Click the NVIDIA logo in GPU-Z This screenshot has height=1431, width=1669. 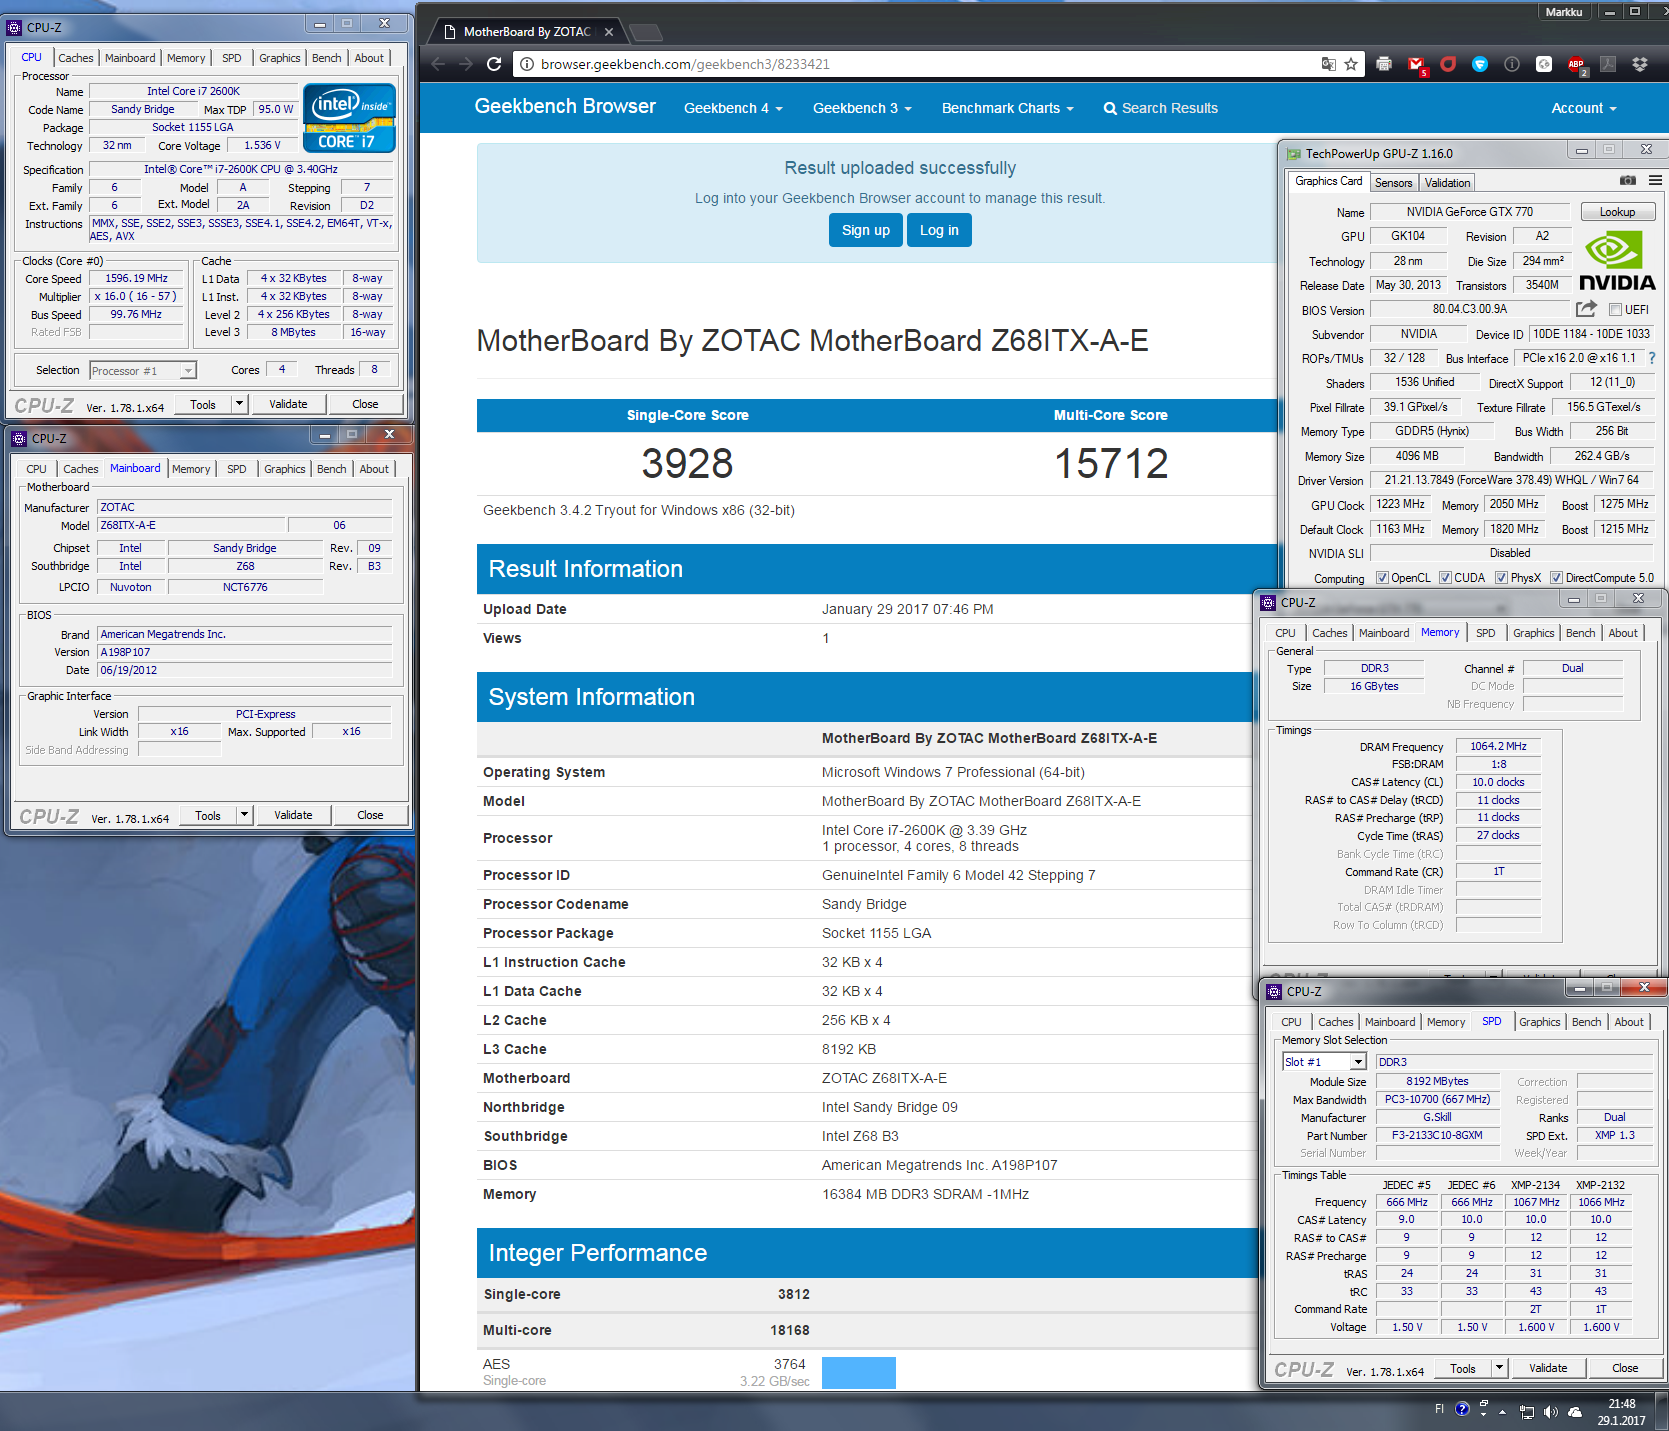[x=1616, y=261]
